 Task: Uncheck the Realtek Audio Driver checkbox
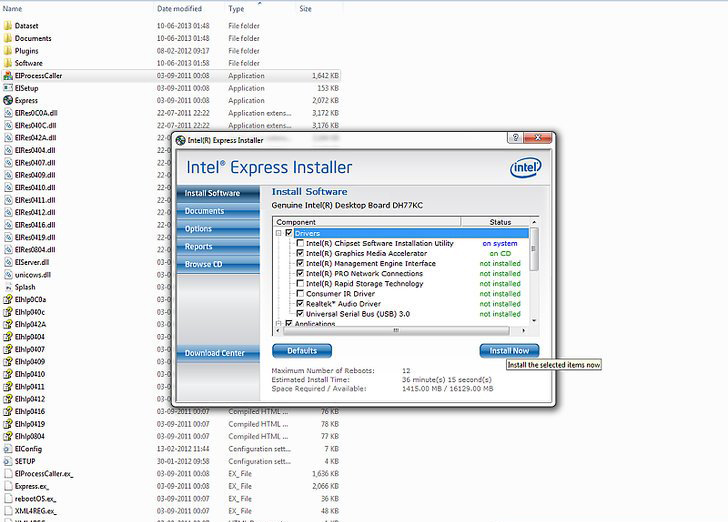(x=300, y=304)
